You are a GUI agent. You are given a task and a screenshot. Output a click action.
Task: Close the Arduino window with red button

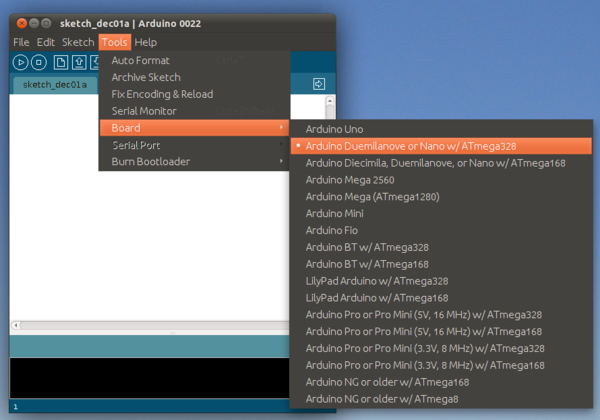(x=22, y=23)
